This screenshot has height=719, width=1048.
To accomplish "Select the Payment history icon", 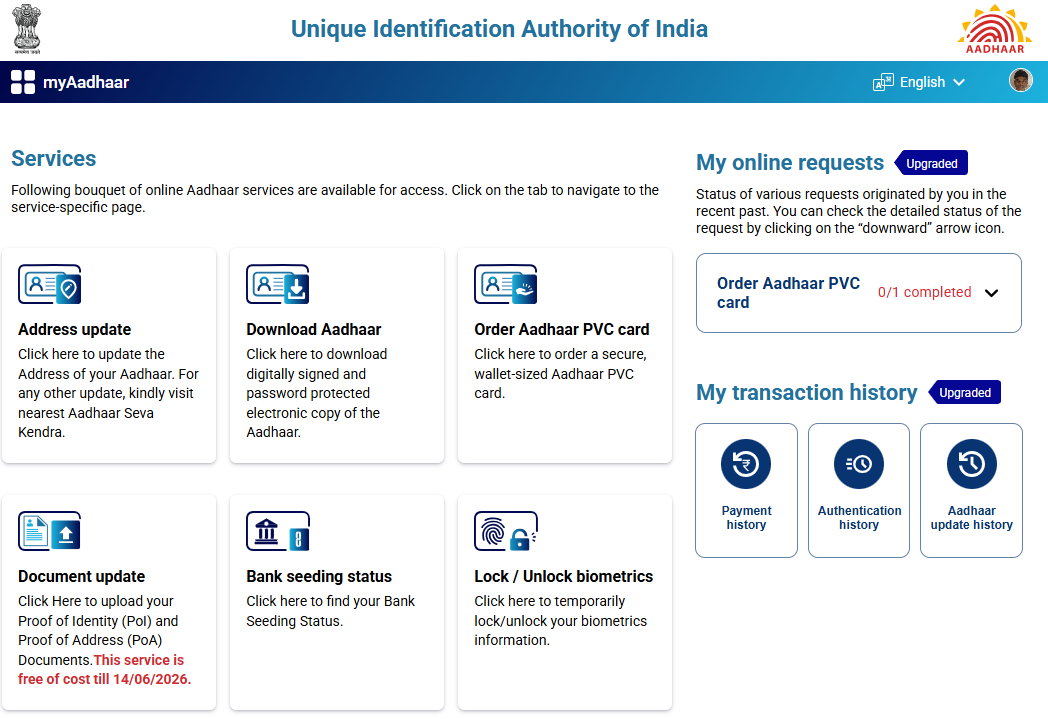I will pos(746,463).
